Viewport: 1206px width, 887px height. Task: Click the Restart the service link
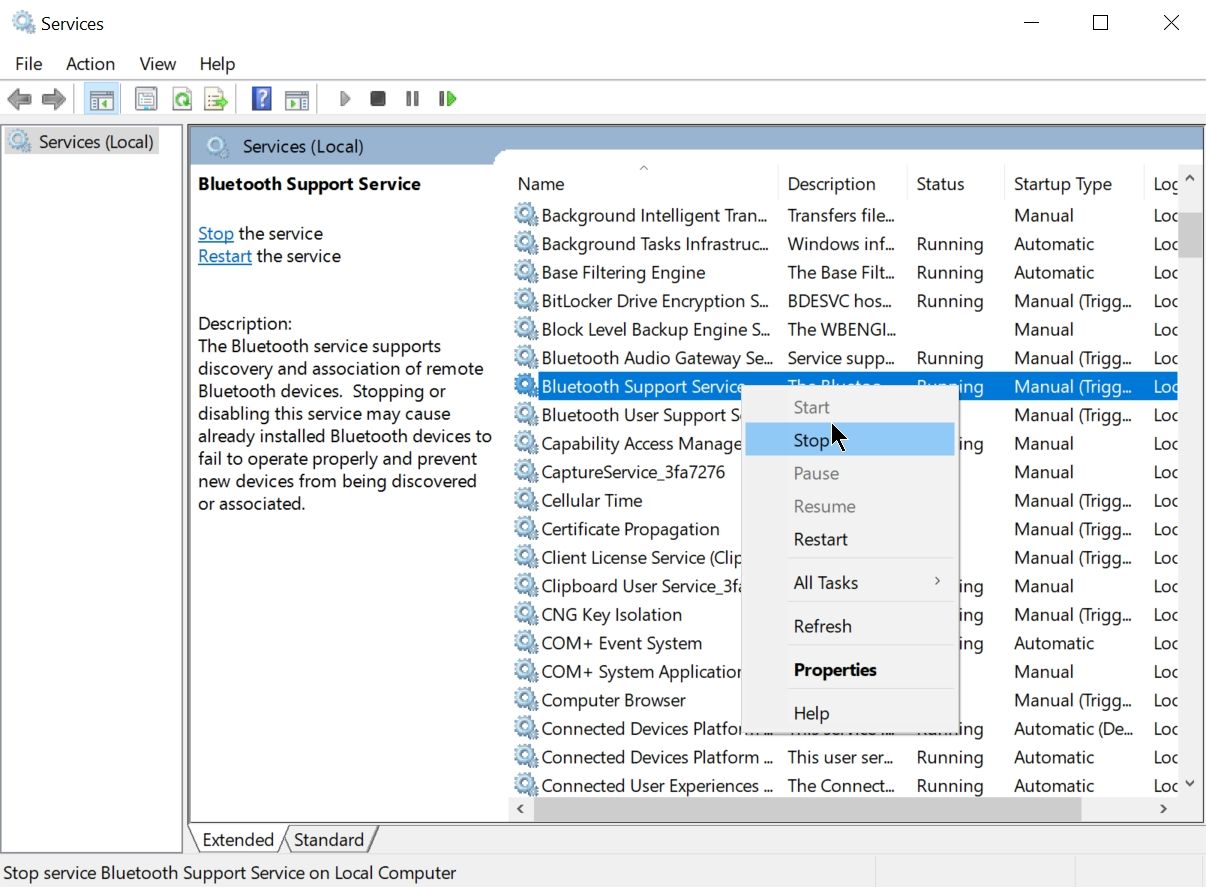click(225, 256)
